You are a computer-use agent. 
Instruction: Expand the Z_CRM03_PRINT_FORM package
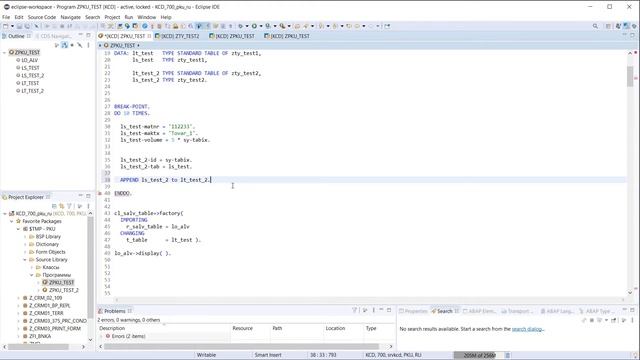[x=18, y=329]
